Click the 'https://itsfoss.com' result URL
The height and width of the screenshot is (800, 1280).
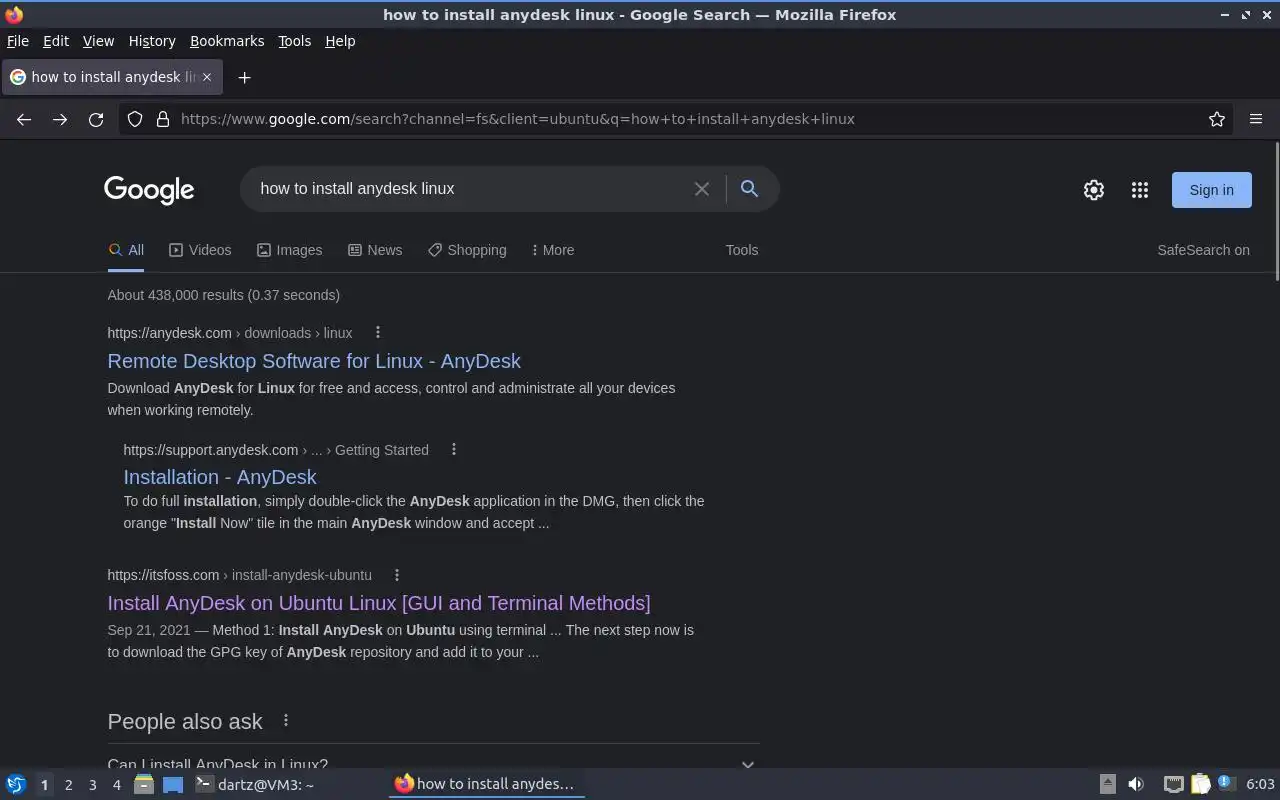163,575
